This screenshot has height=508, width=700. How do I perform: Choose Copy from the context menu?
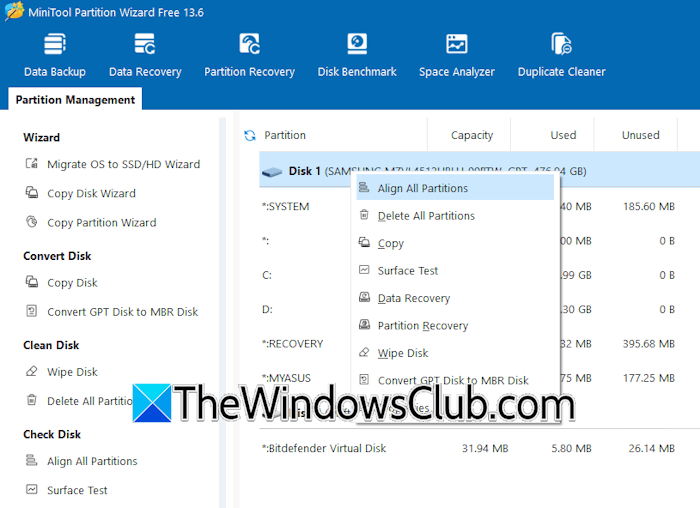coord(455,243)
